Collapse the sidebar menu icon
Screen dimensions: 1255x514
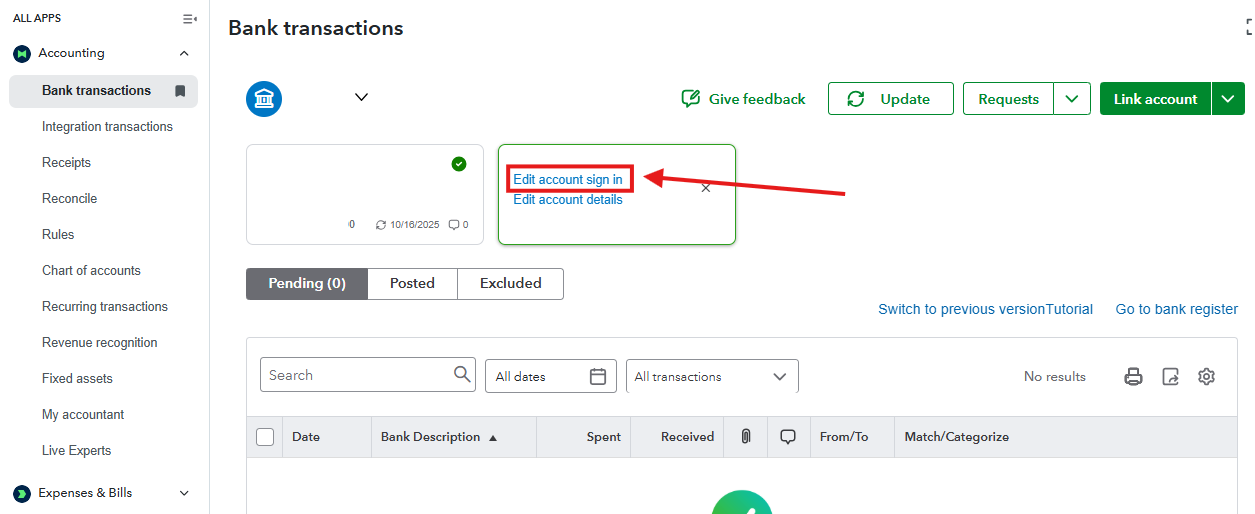point(189,19)
